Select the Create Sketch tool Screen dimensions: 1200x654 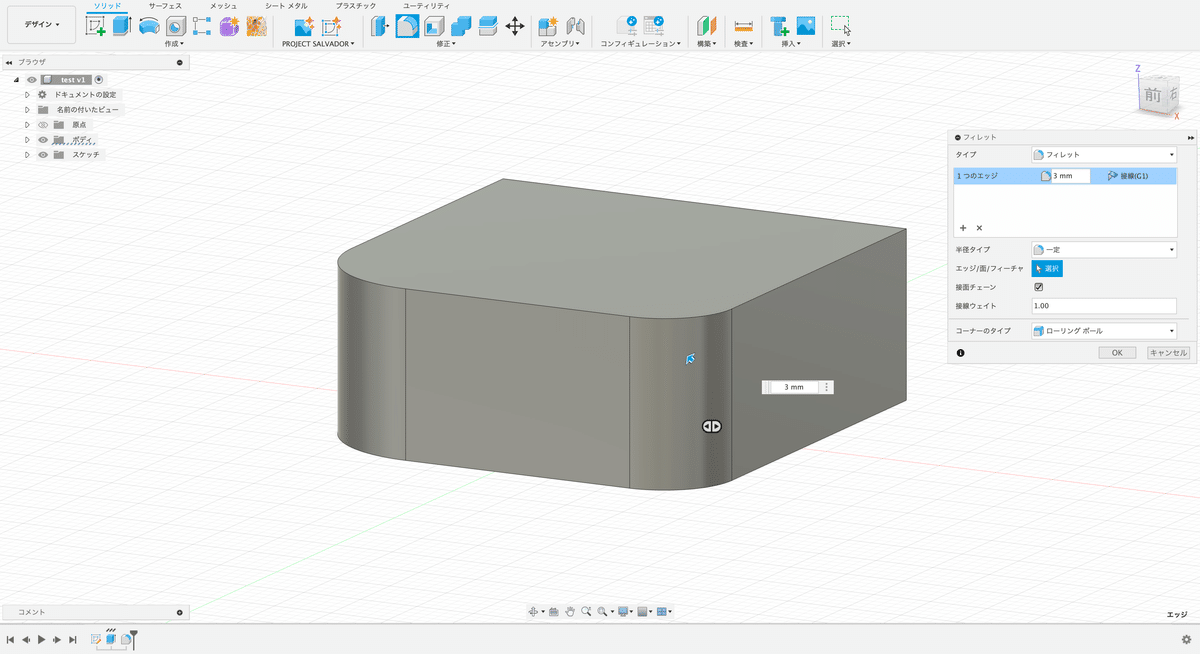(96, 27)
